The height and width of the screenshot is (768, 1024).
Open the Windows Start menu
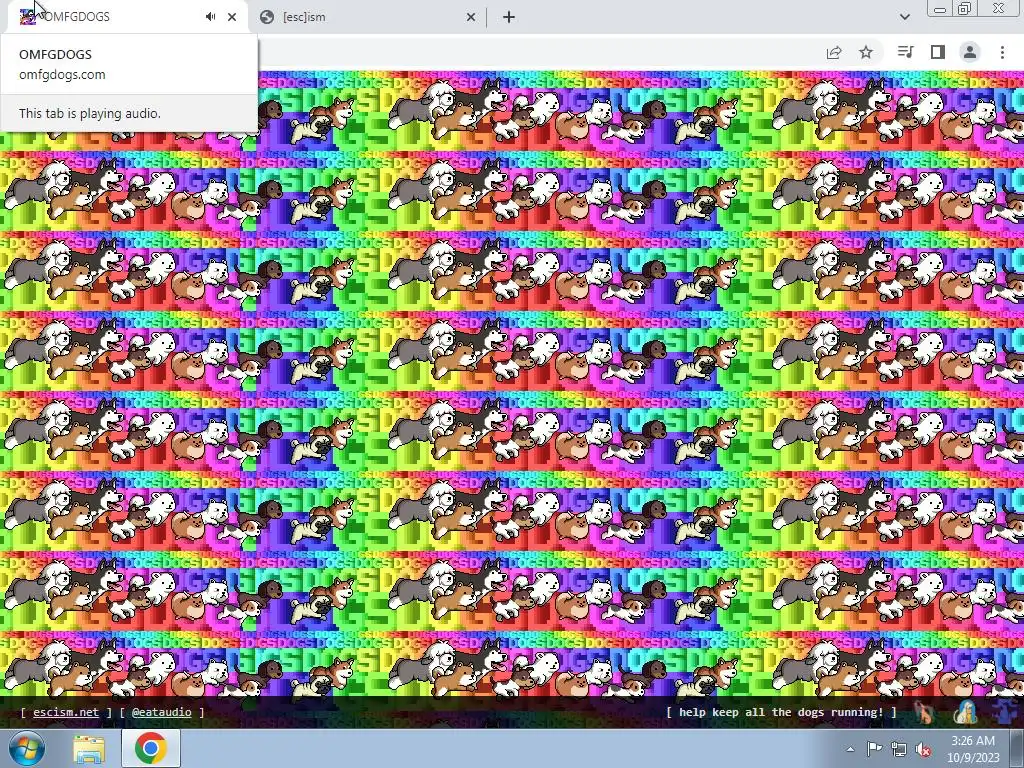point(27,748)
